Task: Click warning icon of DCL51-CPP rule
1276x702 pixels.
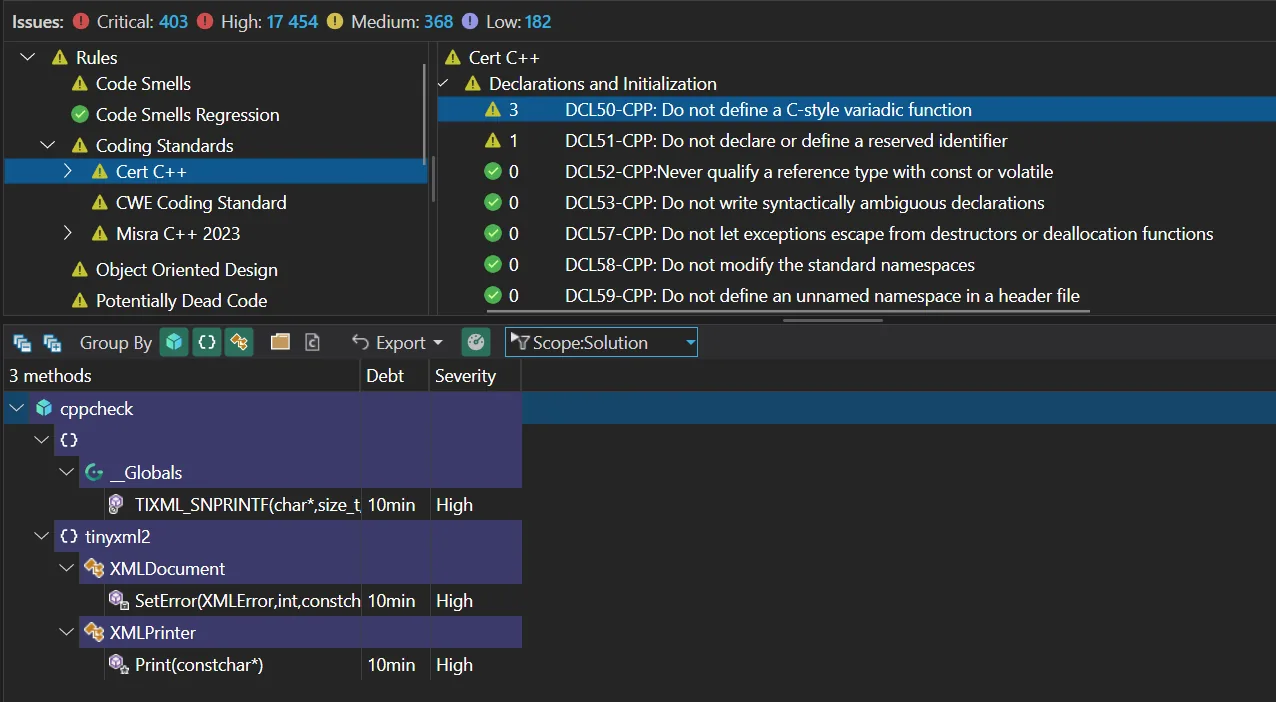Action: pos(492,141)
